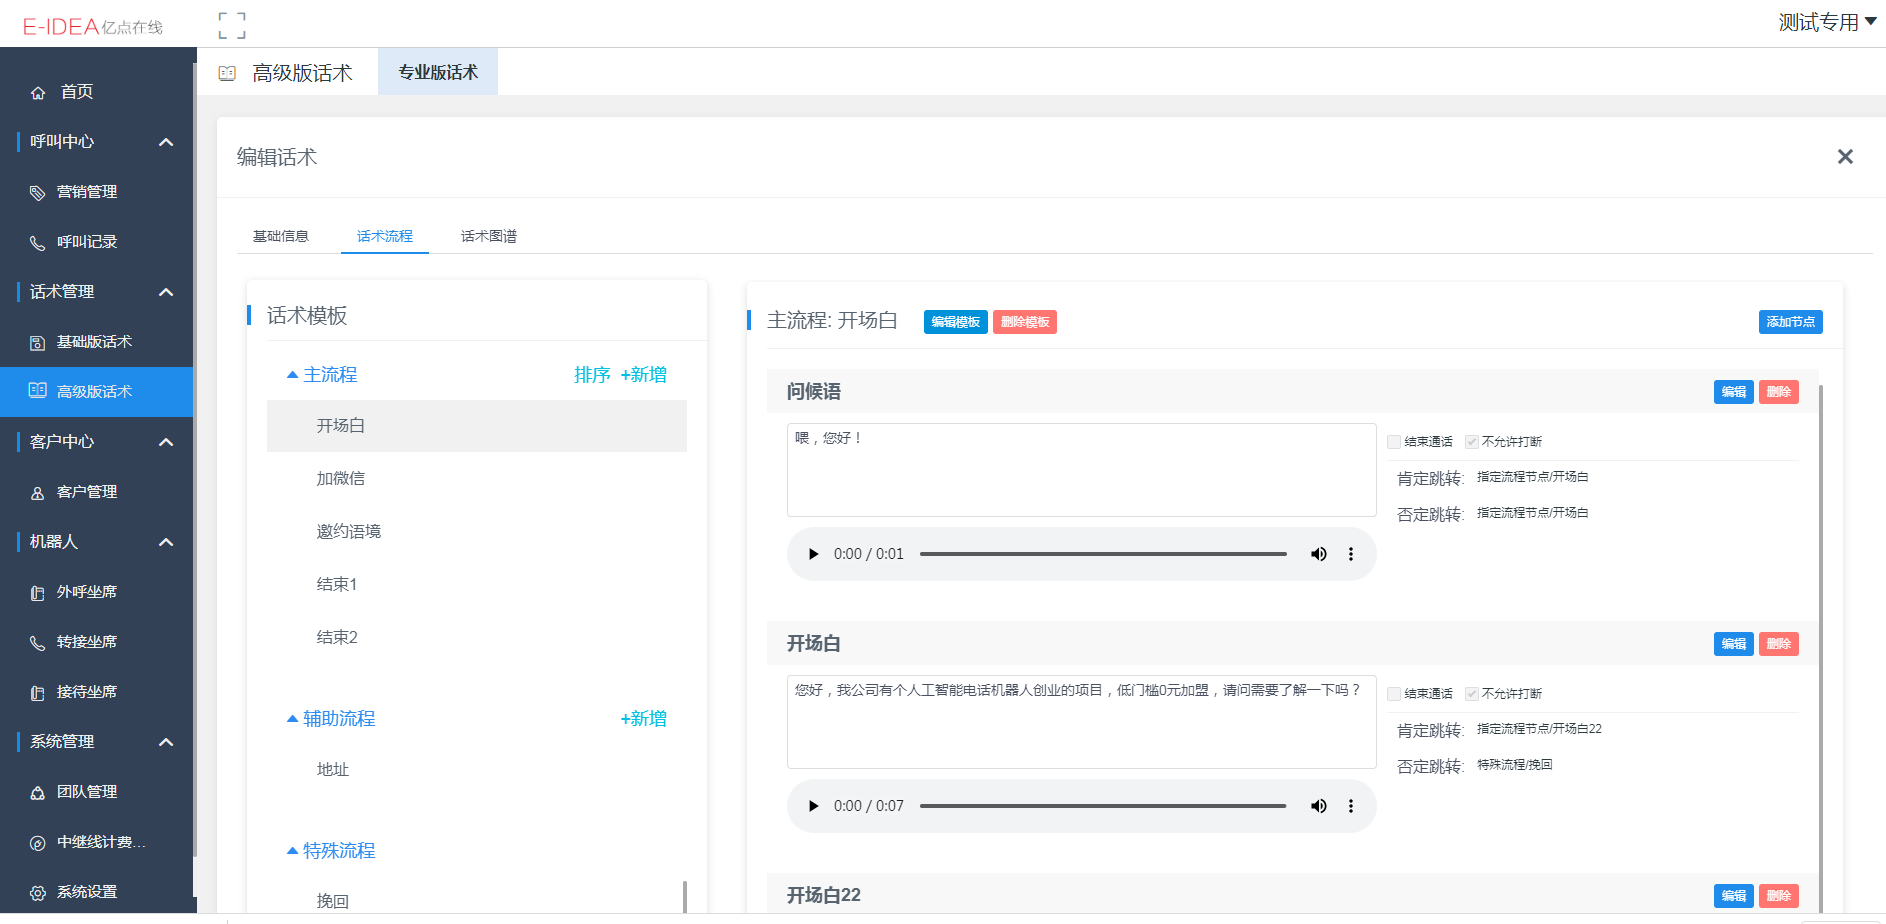Open more options on 问候语 audio player
The image size is (1886, 924).
1351,554
